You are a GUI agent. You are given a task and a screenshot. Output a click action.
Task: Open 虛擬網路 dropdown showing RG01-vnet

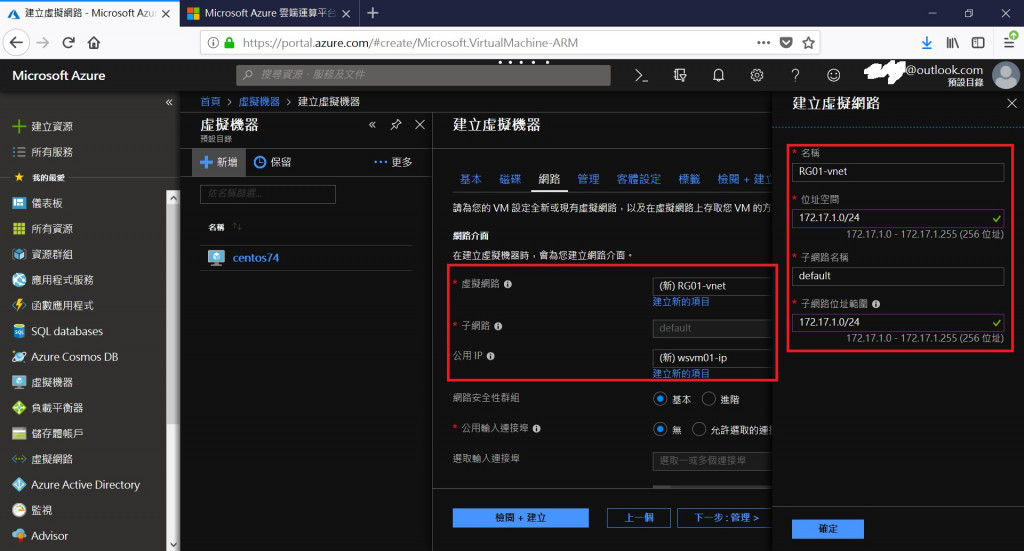pos(712,286)
